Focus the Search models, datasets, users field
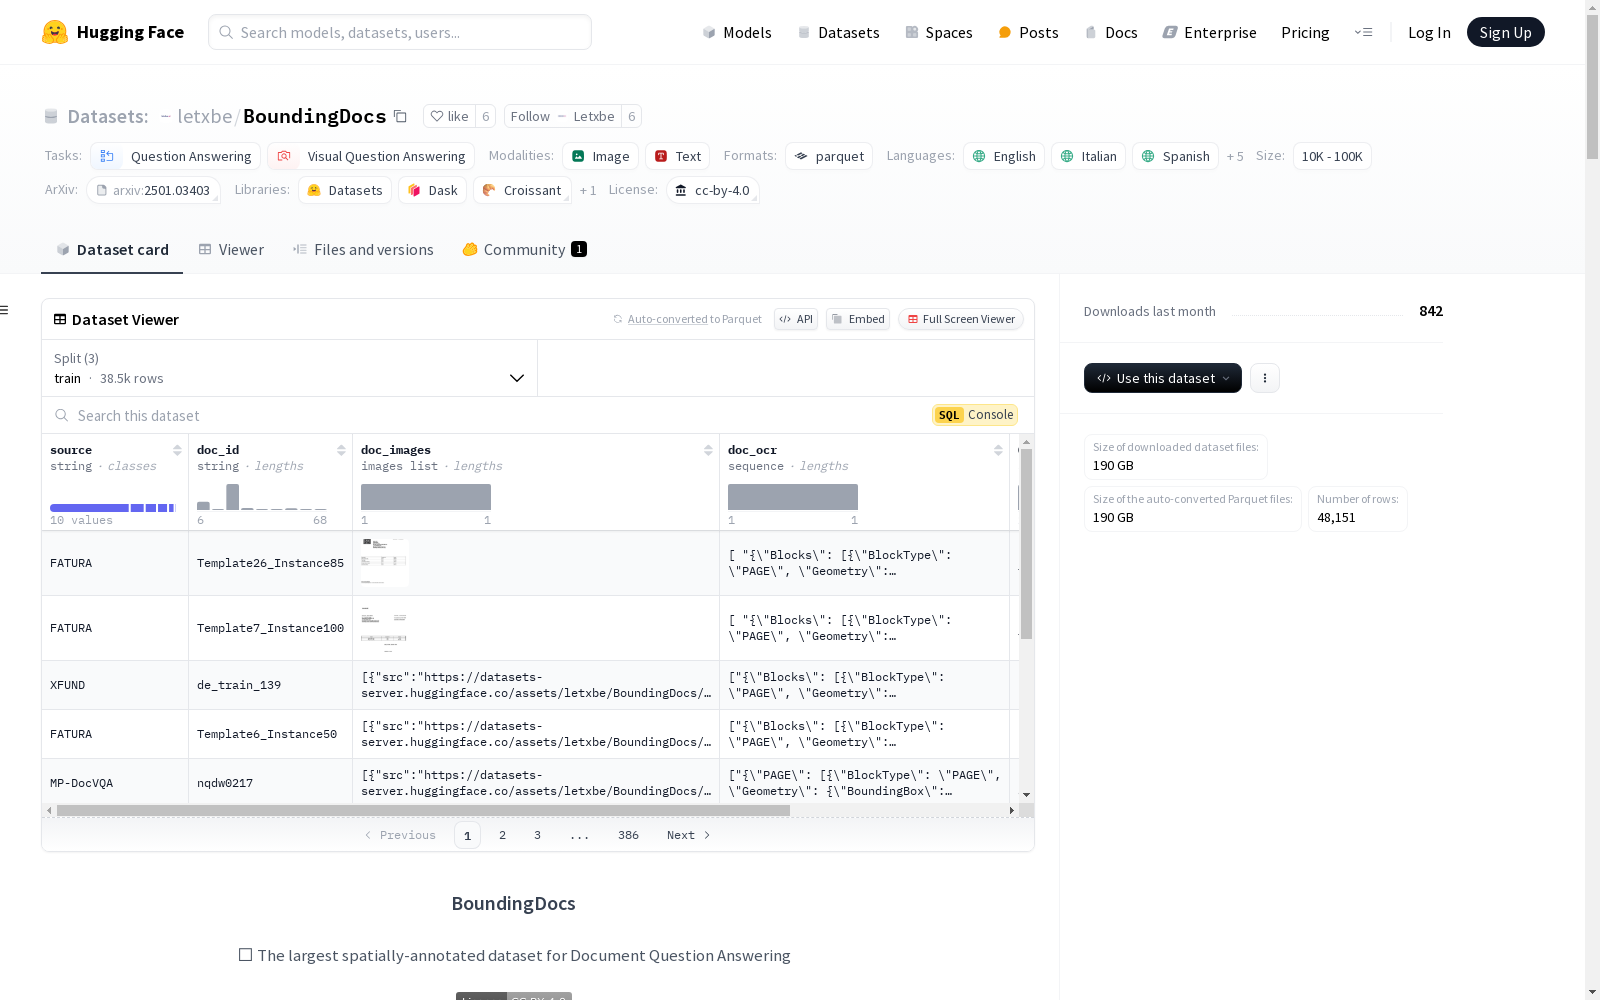Screen dimensions: 1600x1000 point(400,32)
